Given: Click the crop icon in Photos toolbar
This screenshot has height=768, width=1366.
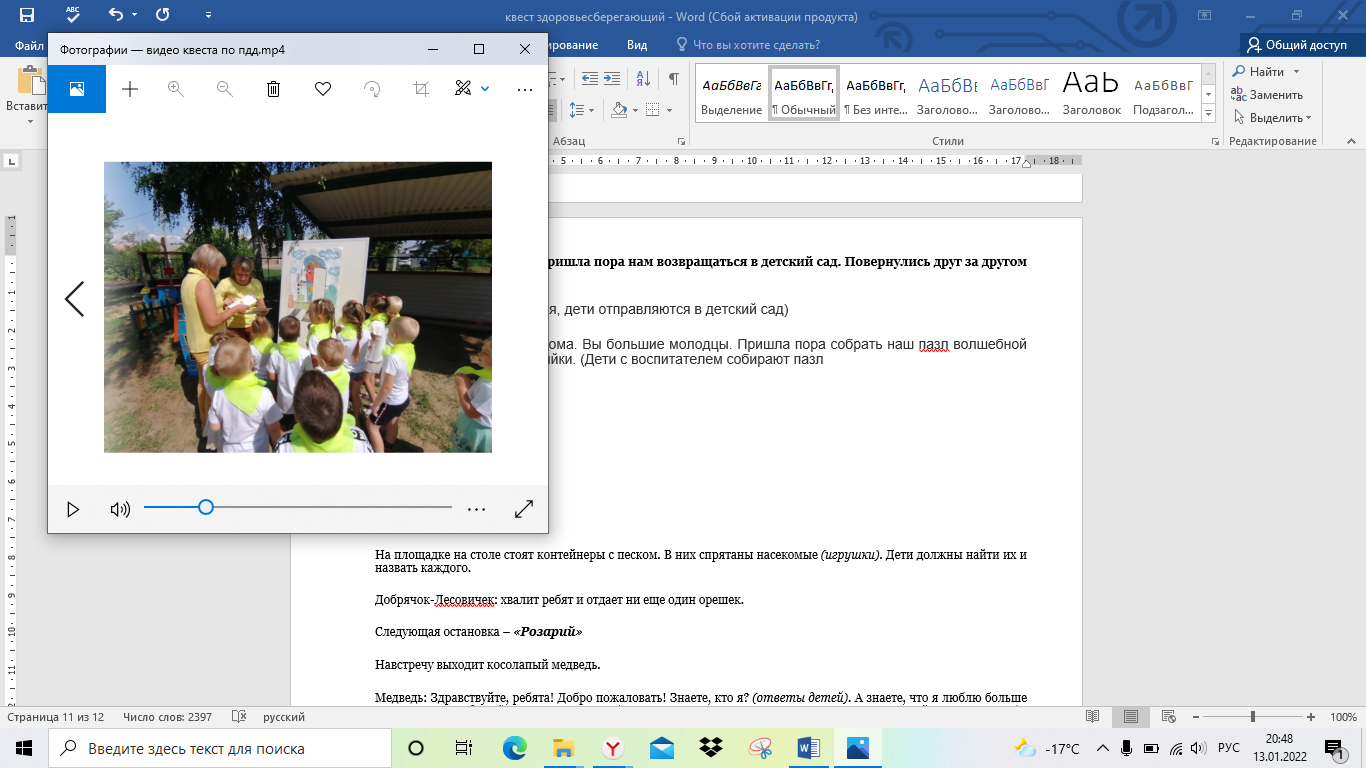Looking at the screenshot, I should click(x=421, y=89).
